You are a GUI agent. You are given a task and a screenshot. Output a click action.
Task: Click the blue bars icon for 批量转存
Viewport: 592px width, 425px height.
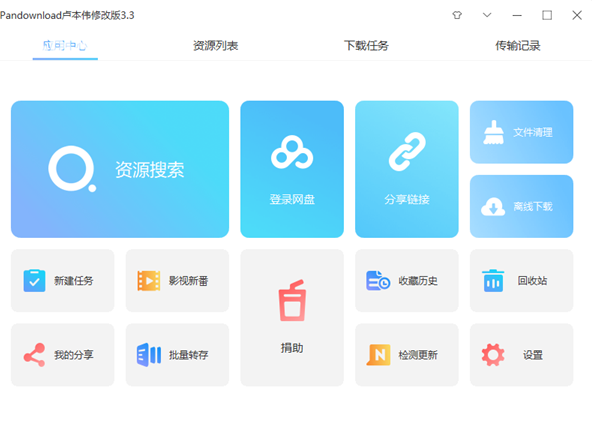149,355
